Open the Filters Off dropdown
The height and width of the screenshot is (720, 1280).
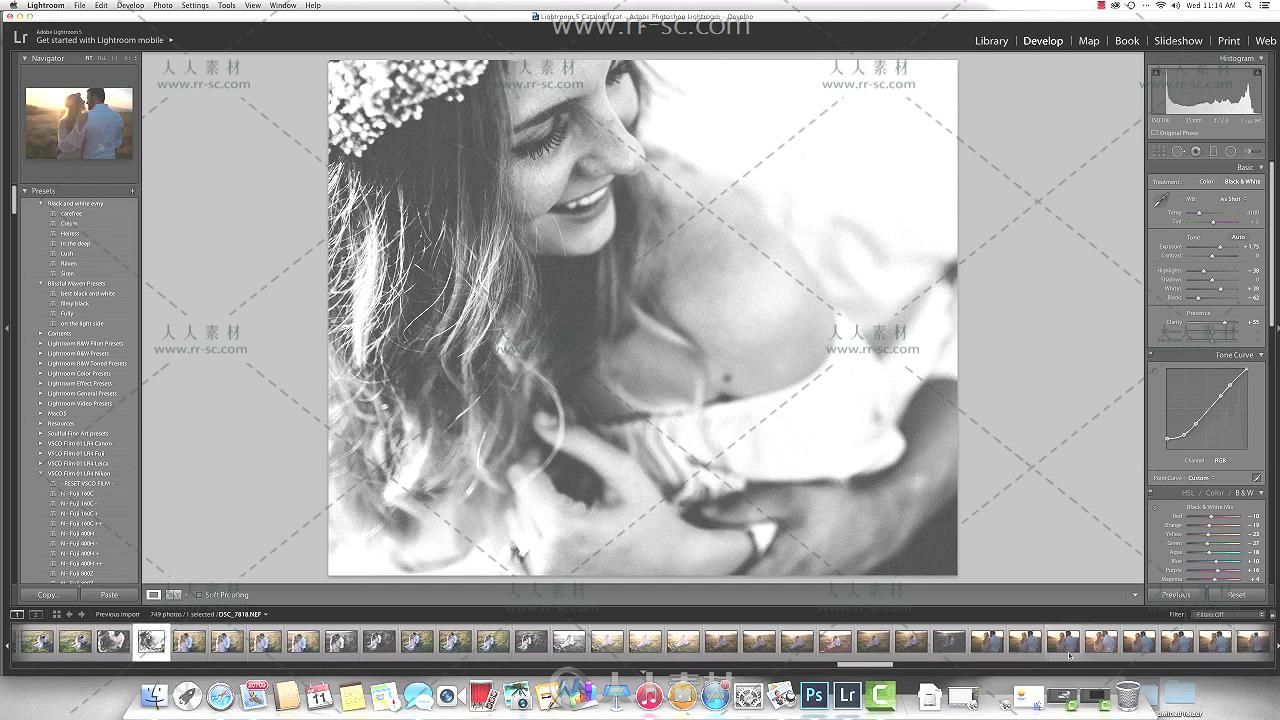(x=1230, y=614)
